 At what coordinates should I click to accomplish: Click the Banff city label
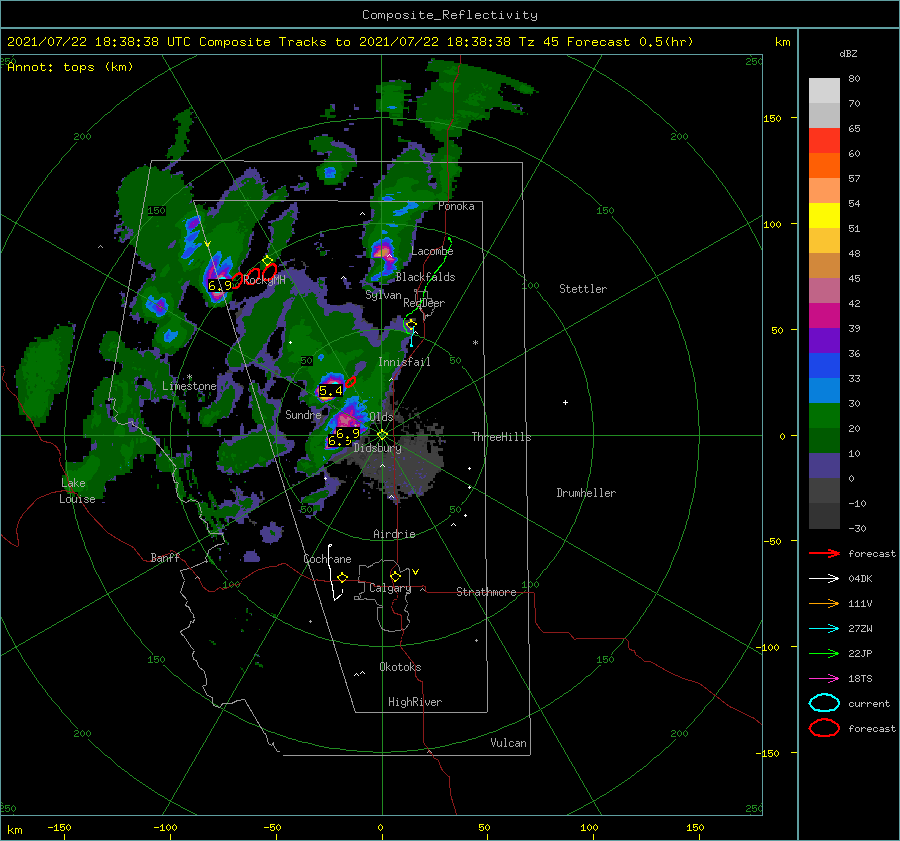coord(165,557)
